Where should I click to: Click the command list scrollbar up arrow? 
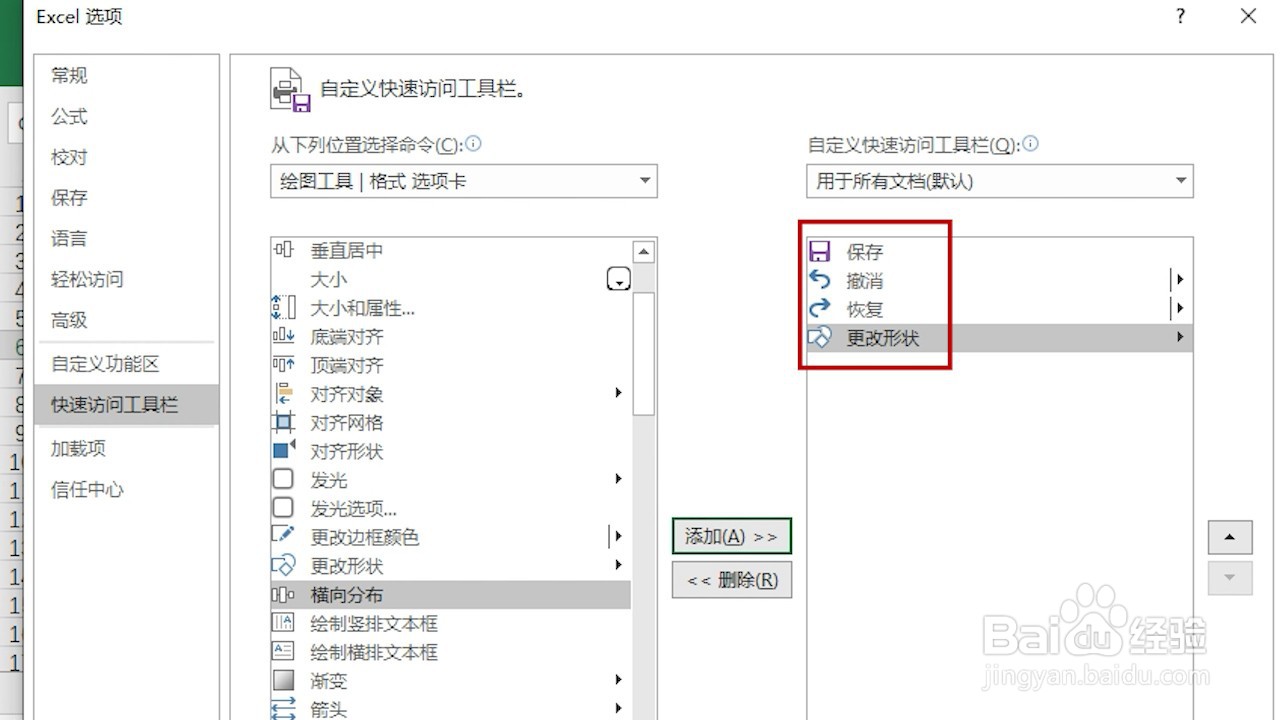645,250
